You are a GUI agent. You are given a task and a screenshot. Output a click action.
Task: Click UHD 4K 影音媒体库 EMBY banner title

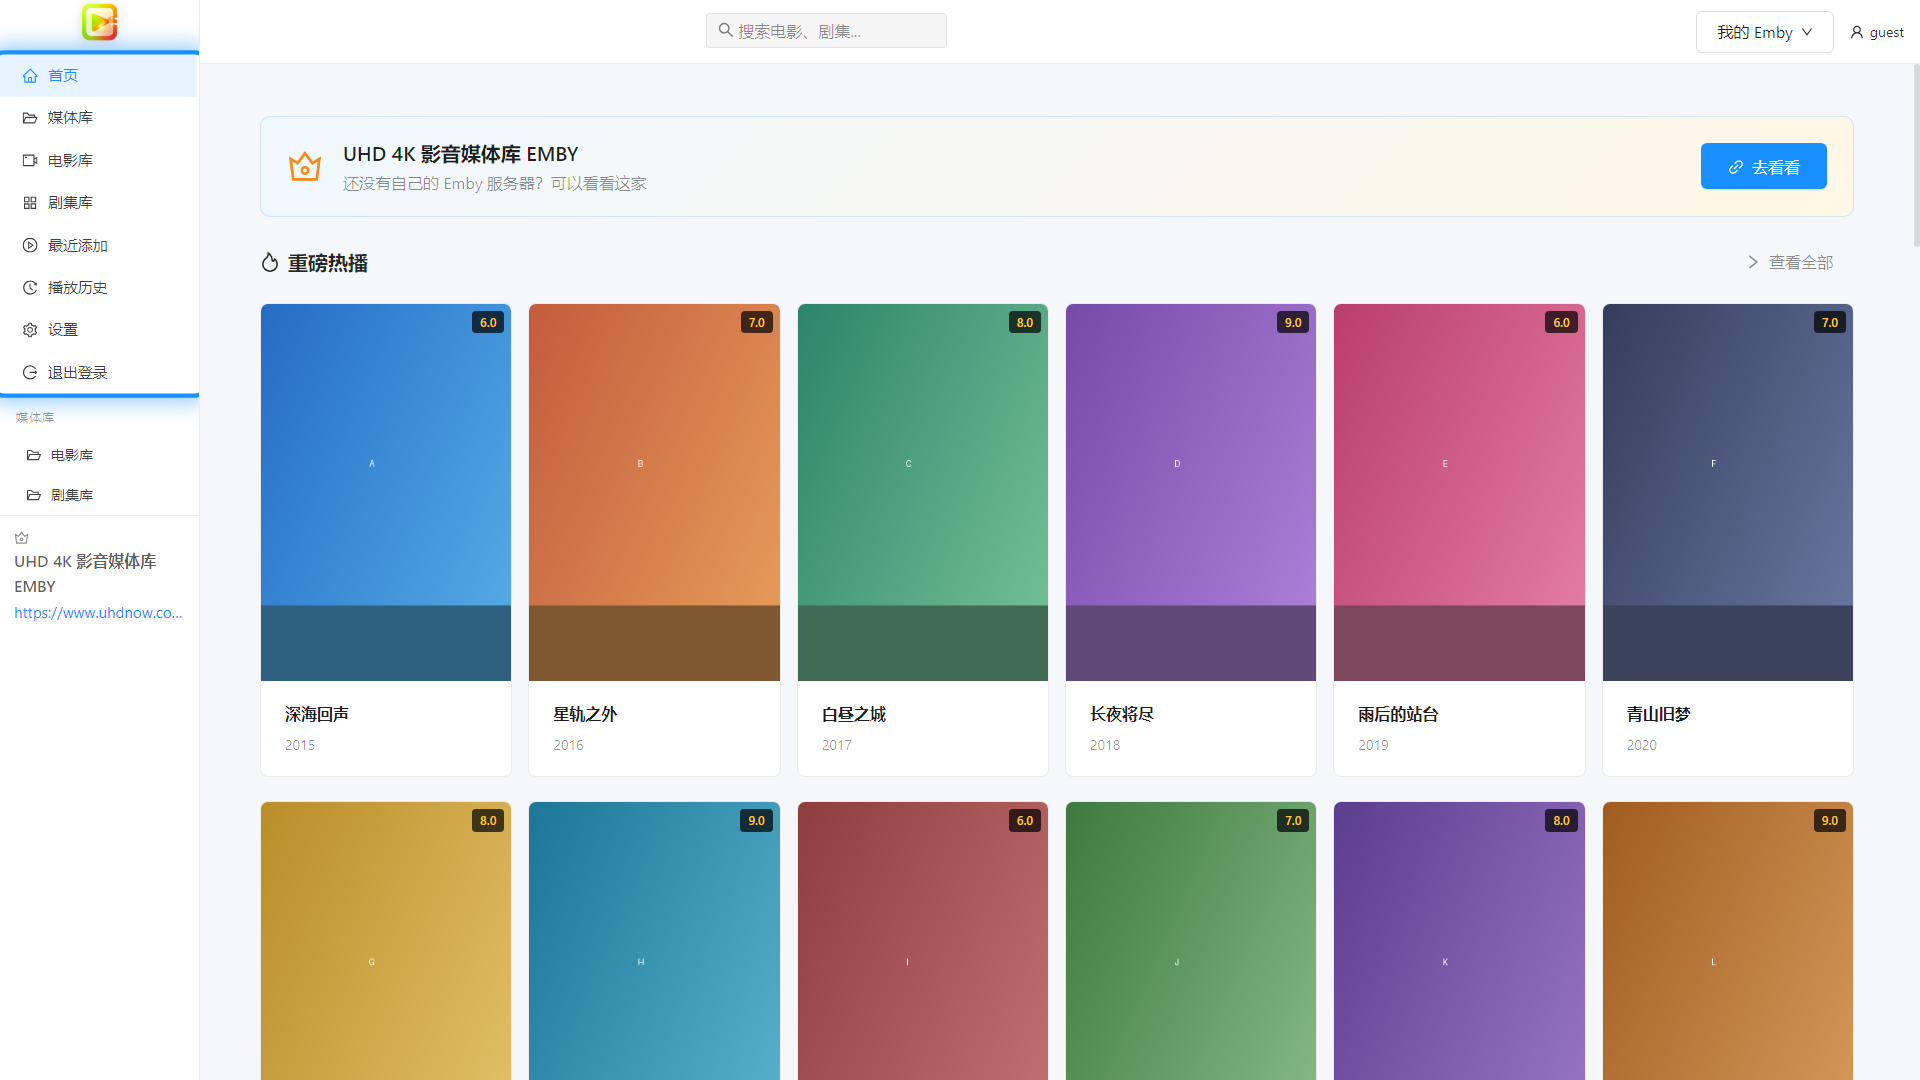pyautogui.click(x=461, y=154)
